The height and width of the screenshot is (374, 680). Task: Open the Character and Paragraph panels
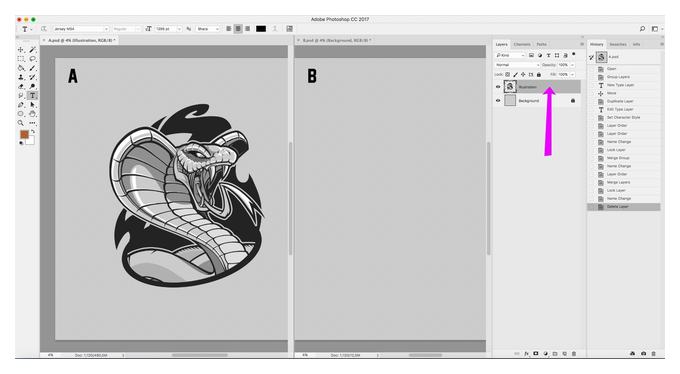coord(289,29)
